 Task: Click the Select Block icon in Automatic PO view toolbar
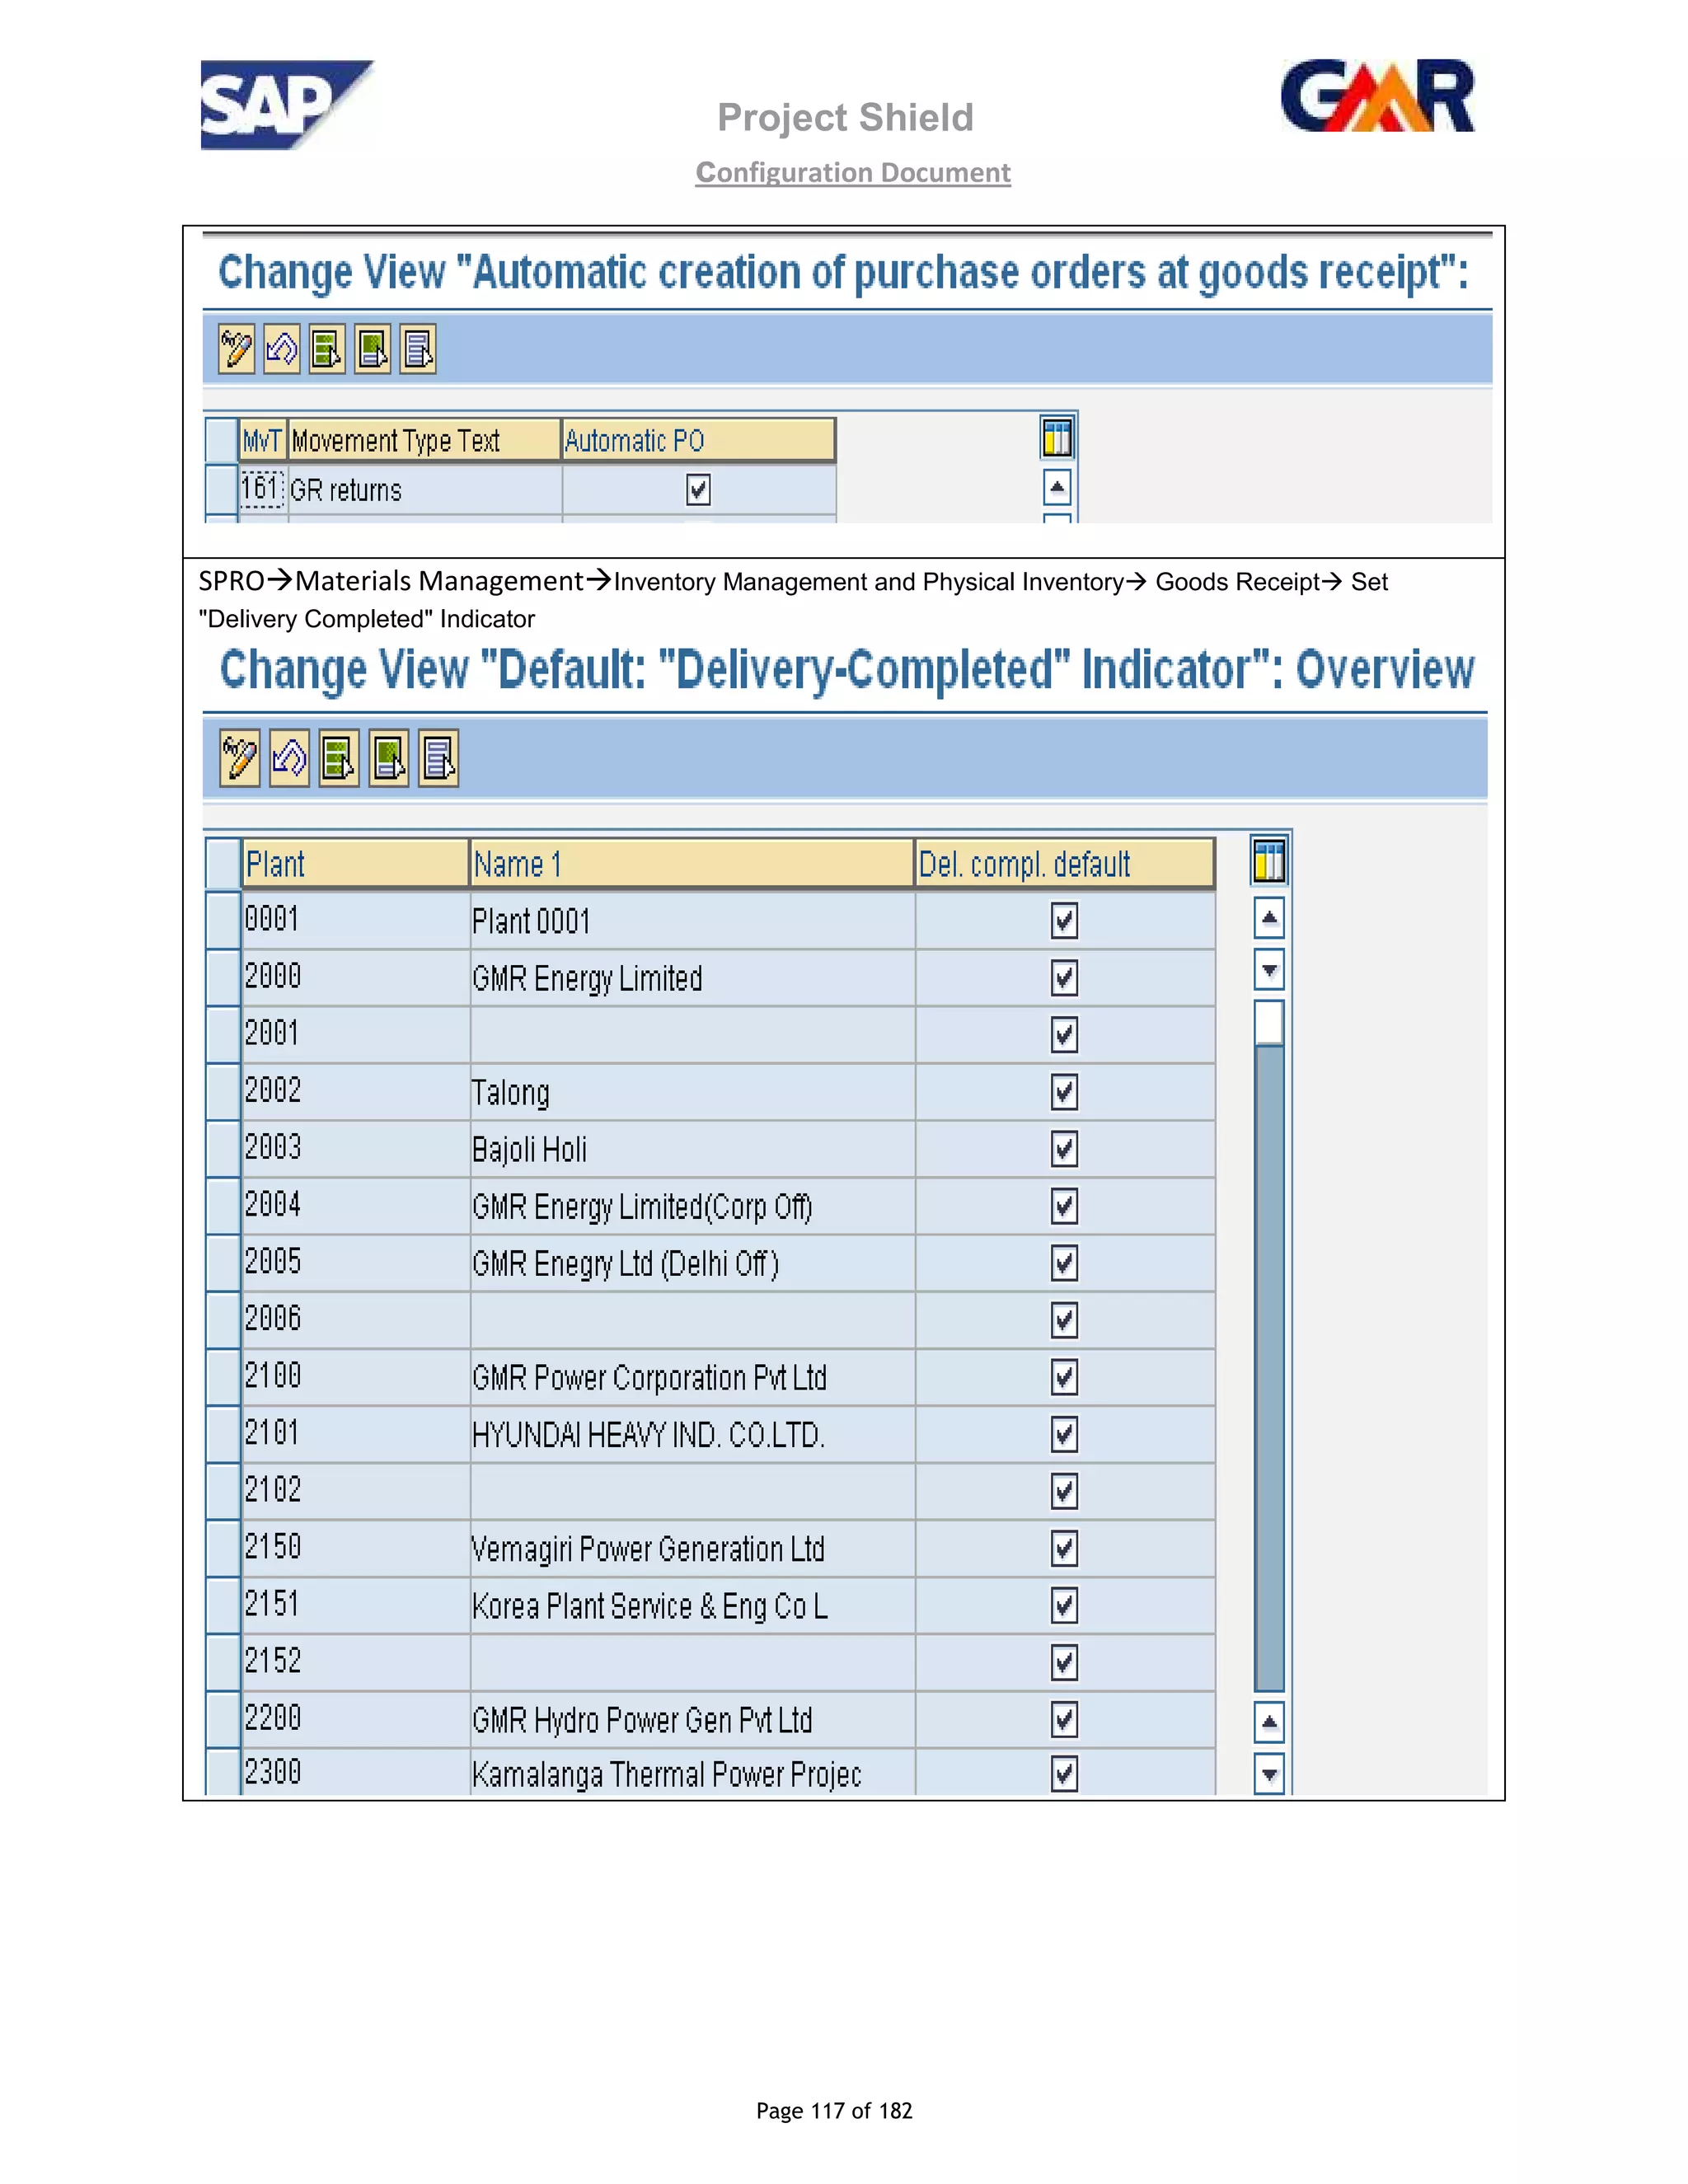(x=373, y=349)
